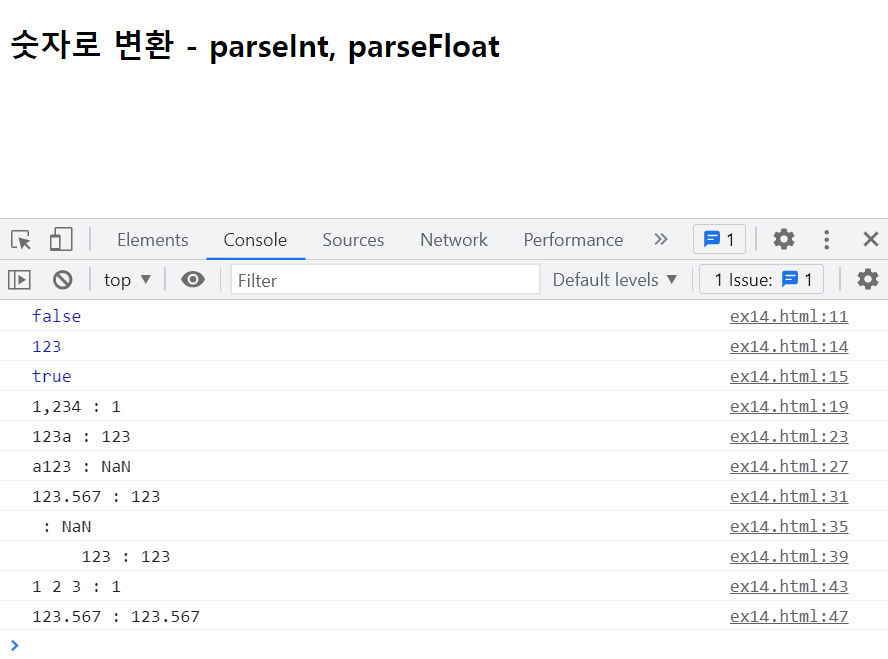Screen dimensions: 888x659
Task: Open the Network tab
Action: pyautogui.click(x=454, y=239)
